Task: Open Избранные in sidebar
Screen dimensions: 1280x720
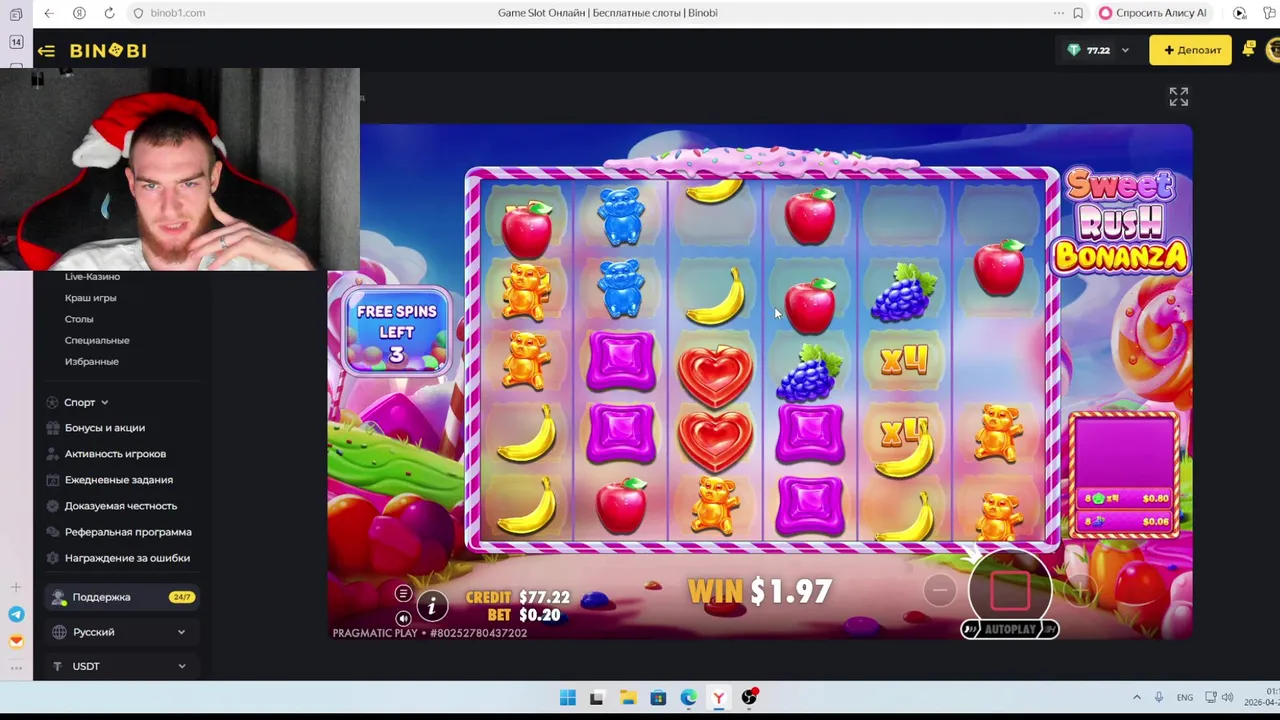Action: (x=91, y=361)
